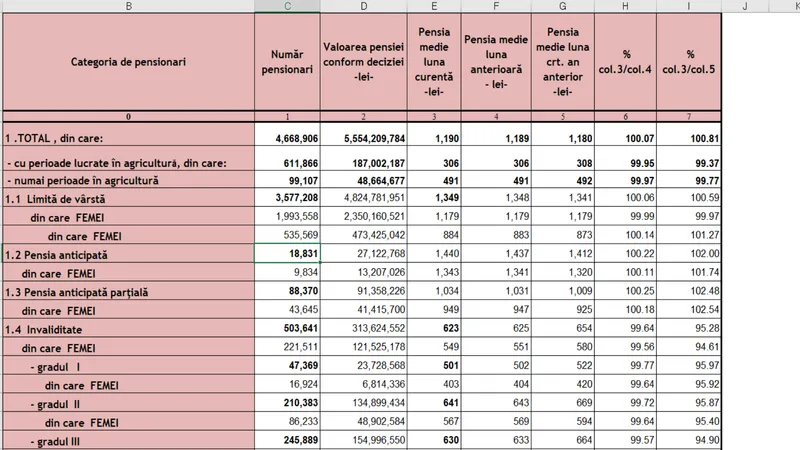
Task: Click the column B header
Action: coord(128,6)
